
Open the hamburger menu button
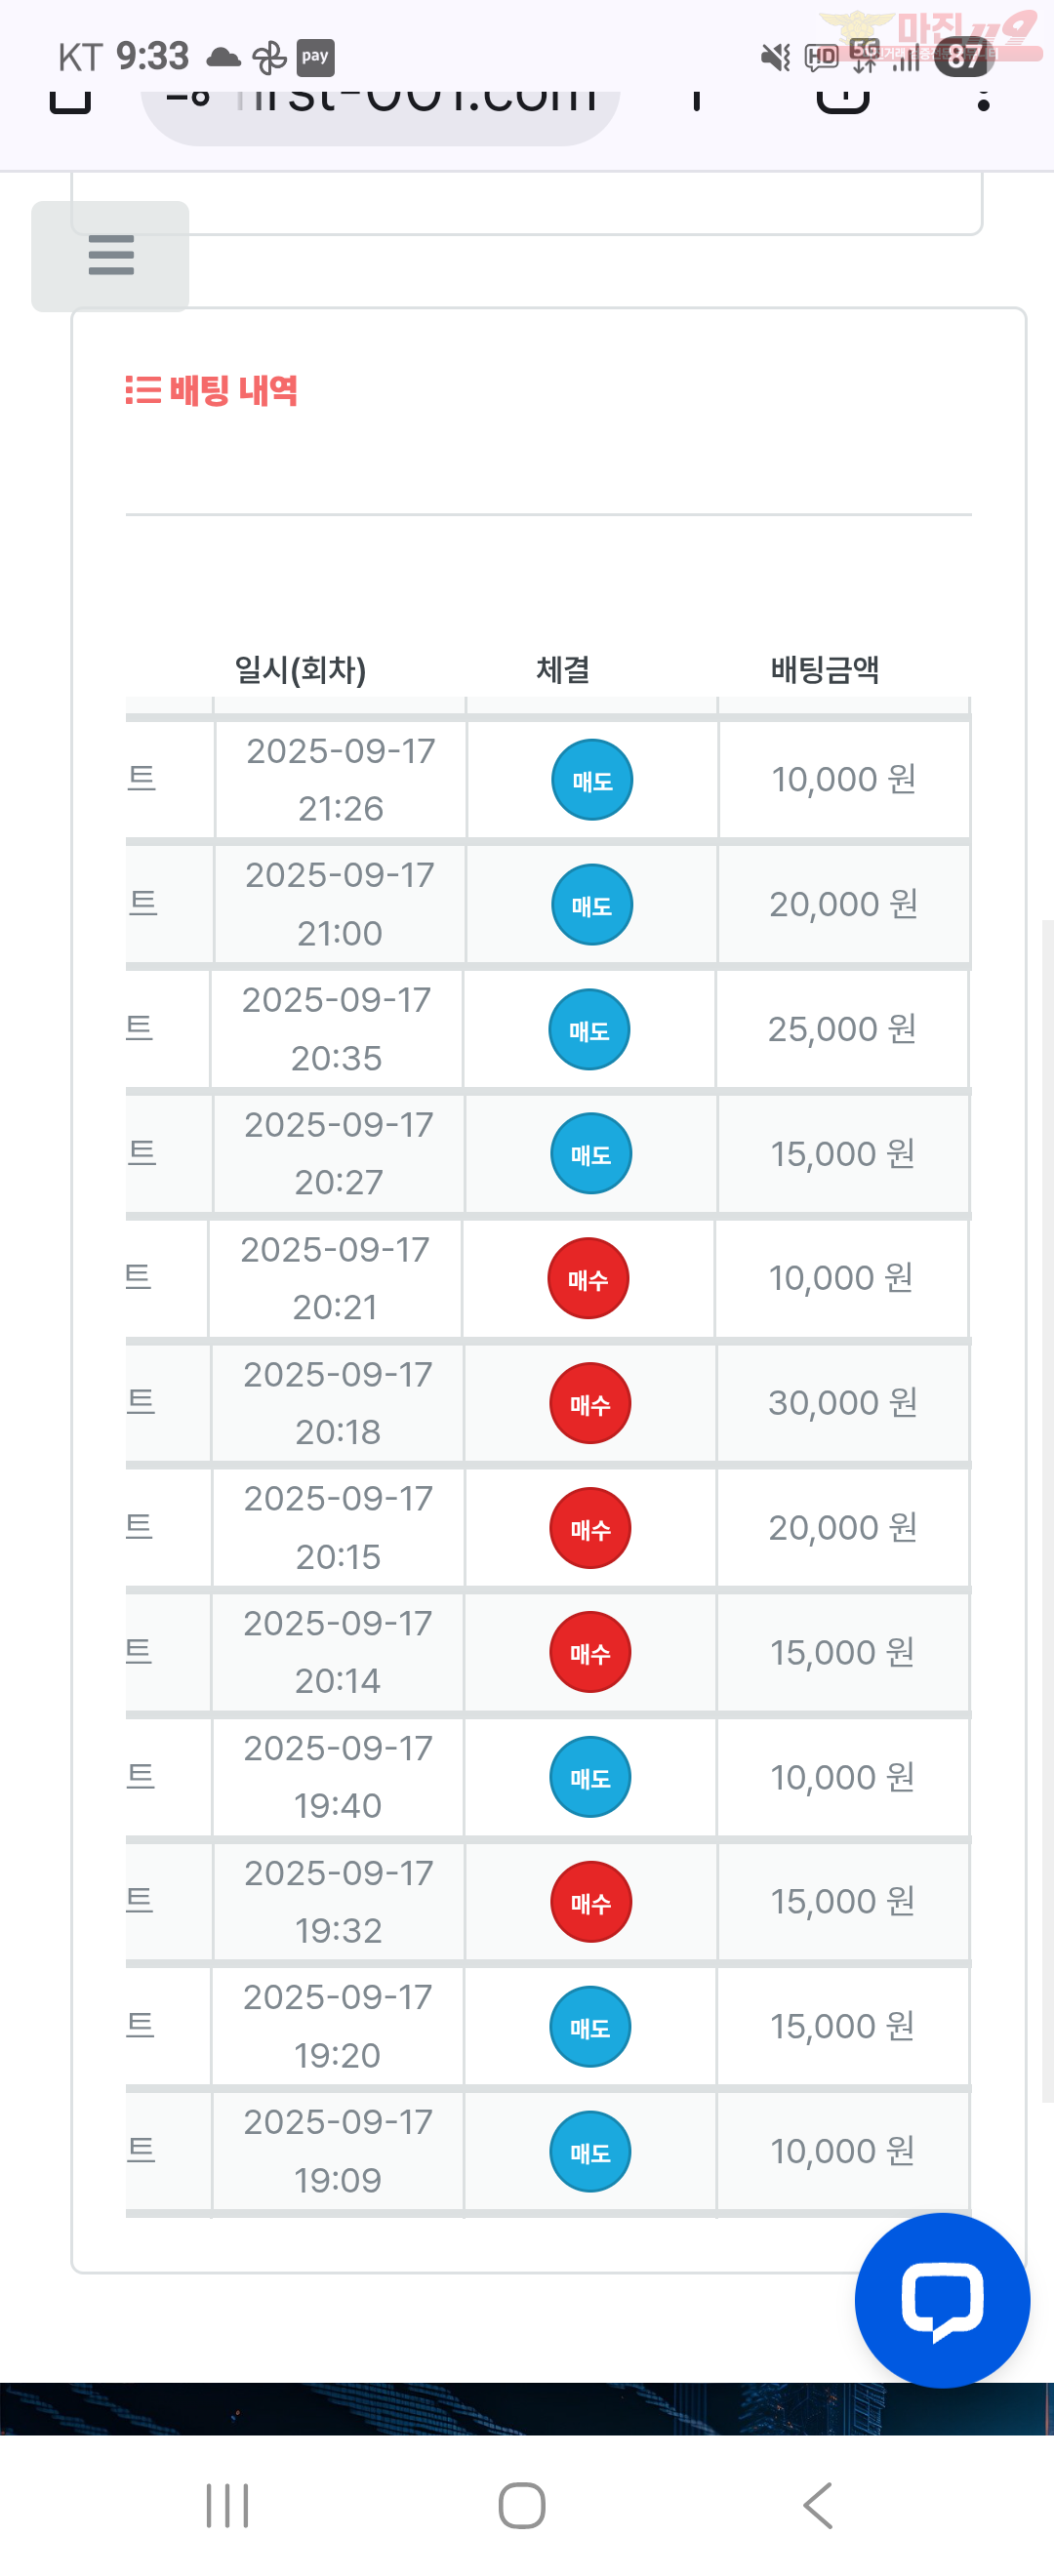coord(110,256)
